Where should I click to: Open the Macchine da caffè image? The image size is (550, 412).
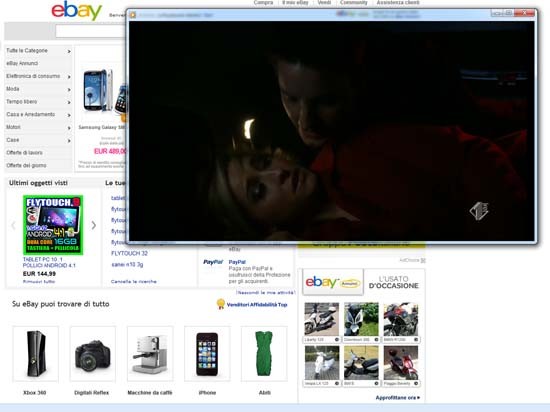(x=150, y=353)
